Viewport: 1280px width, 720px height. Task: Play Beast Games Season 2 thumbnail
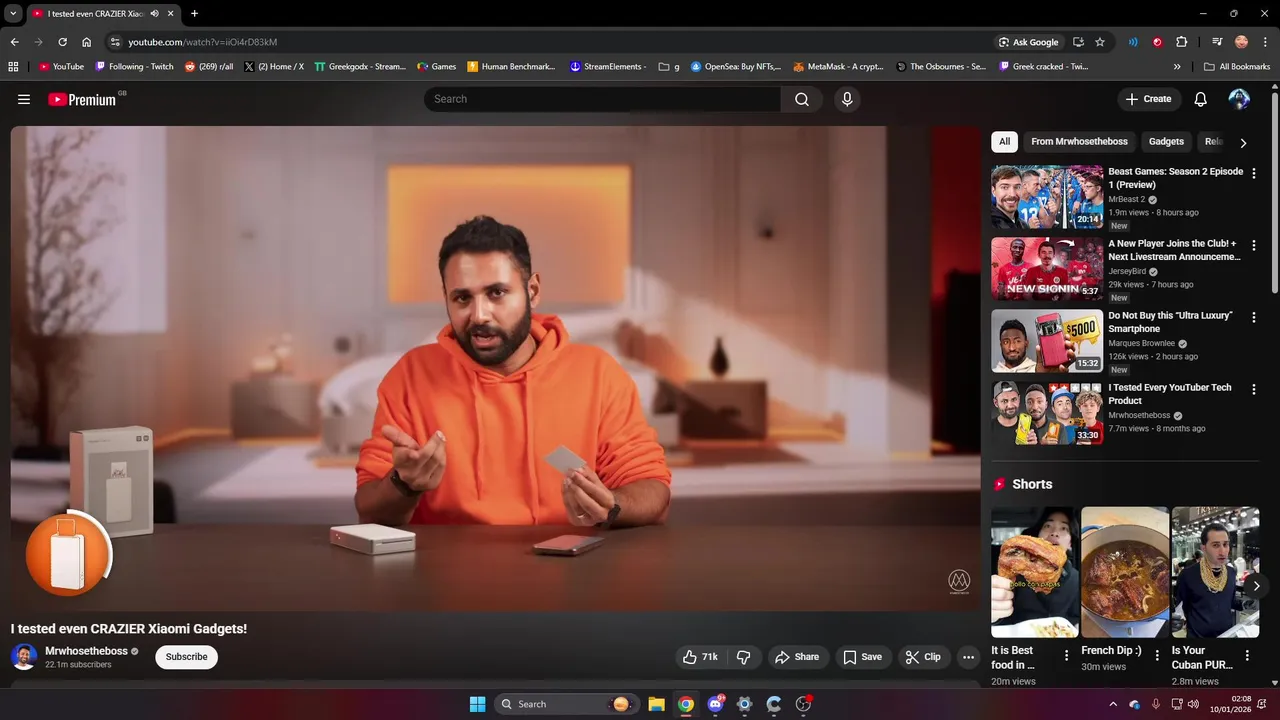1047,197
